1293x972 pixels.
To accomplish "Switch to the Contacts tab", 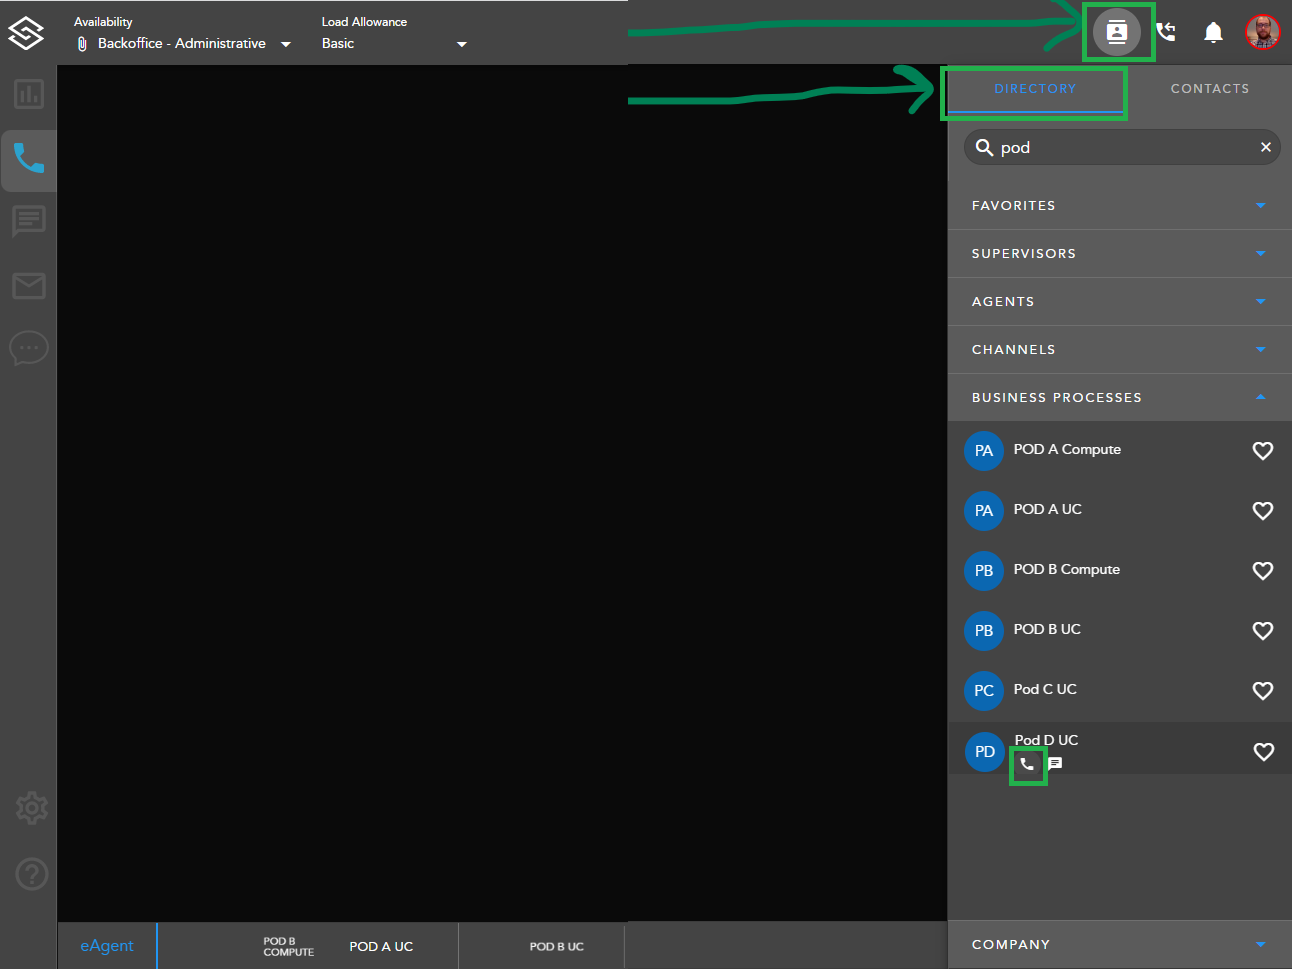I will click(1209, 89).
